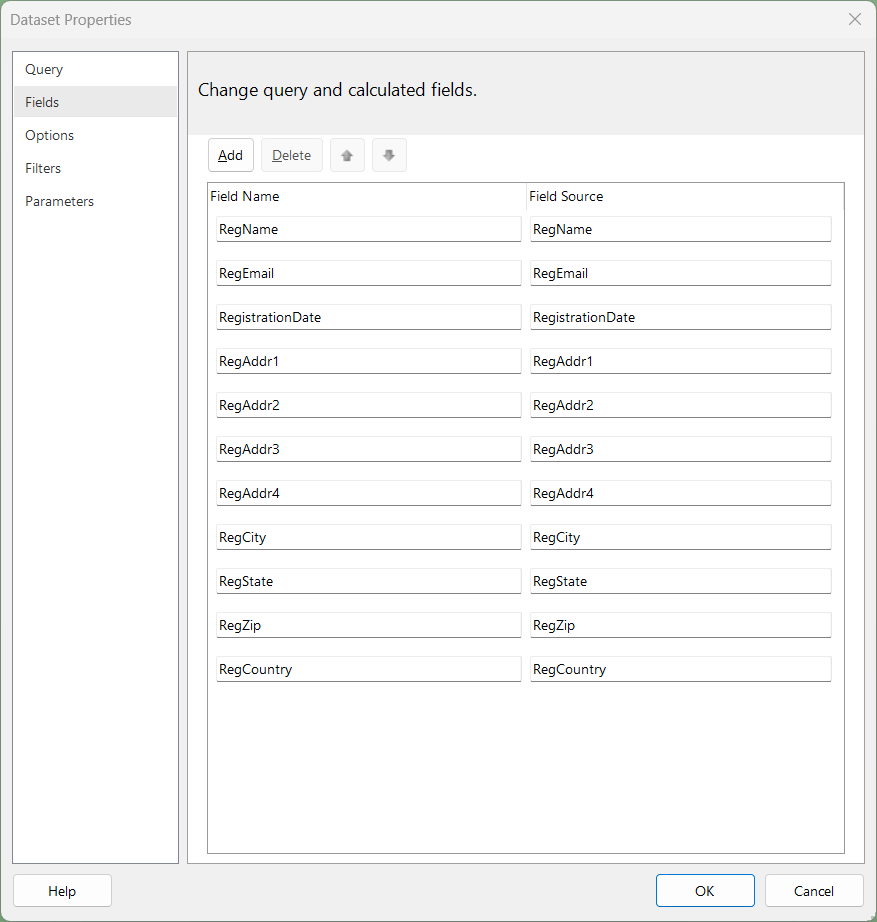Click the move field down arrow icon
Viewport: 877px width, 922px height.
[x=389, y=155]
